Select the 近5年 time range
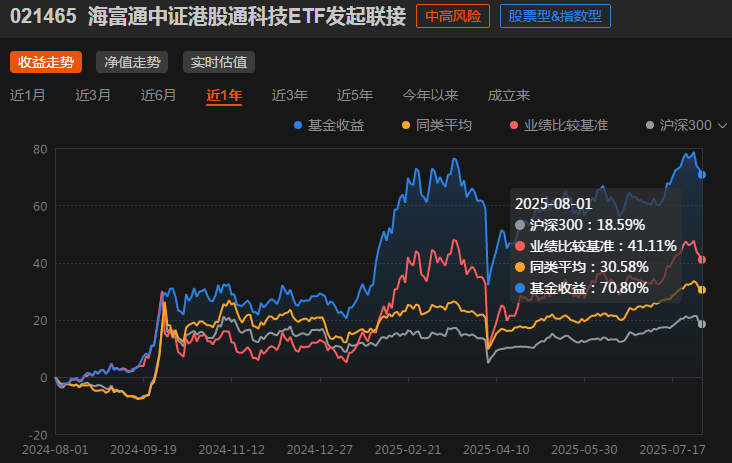 (355, 95)
